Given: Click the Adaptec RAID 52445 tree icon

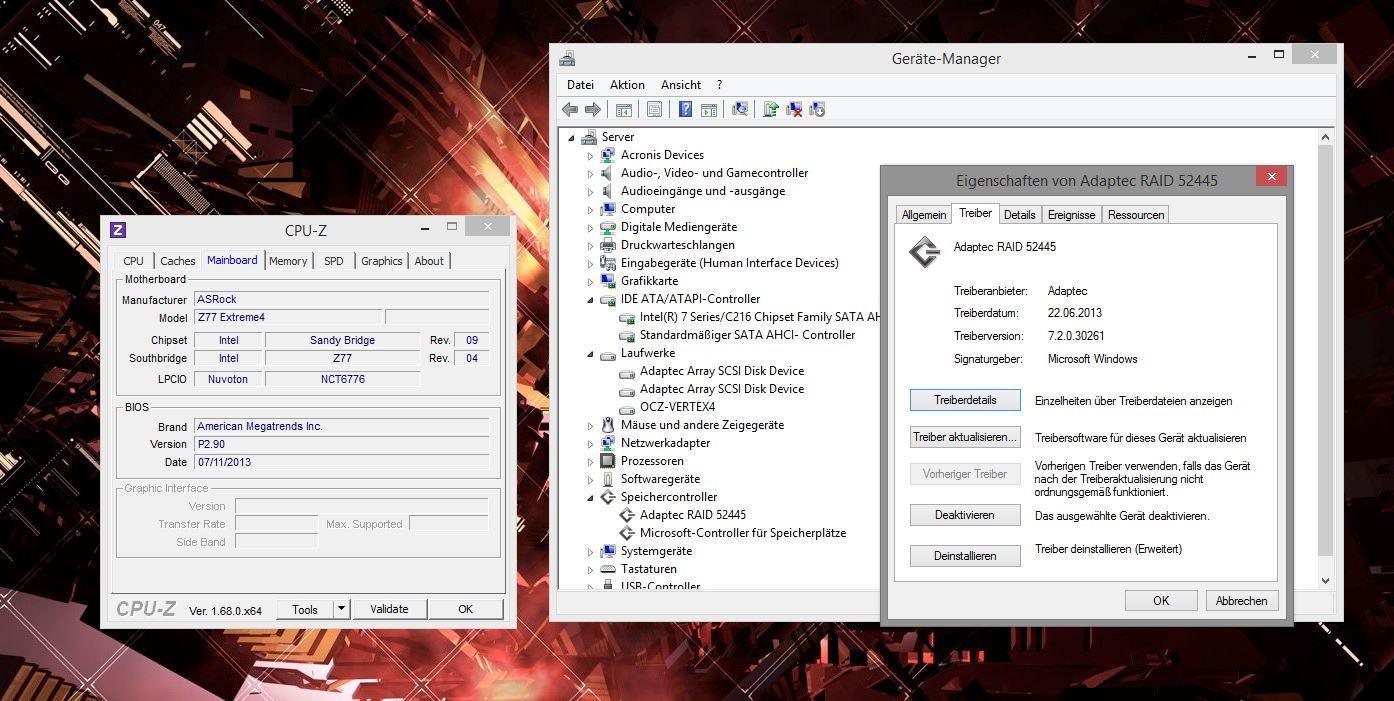Looking at the screenshot, I should pos(627,515).
